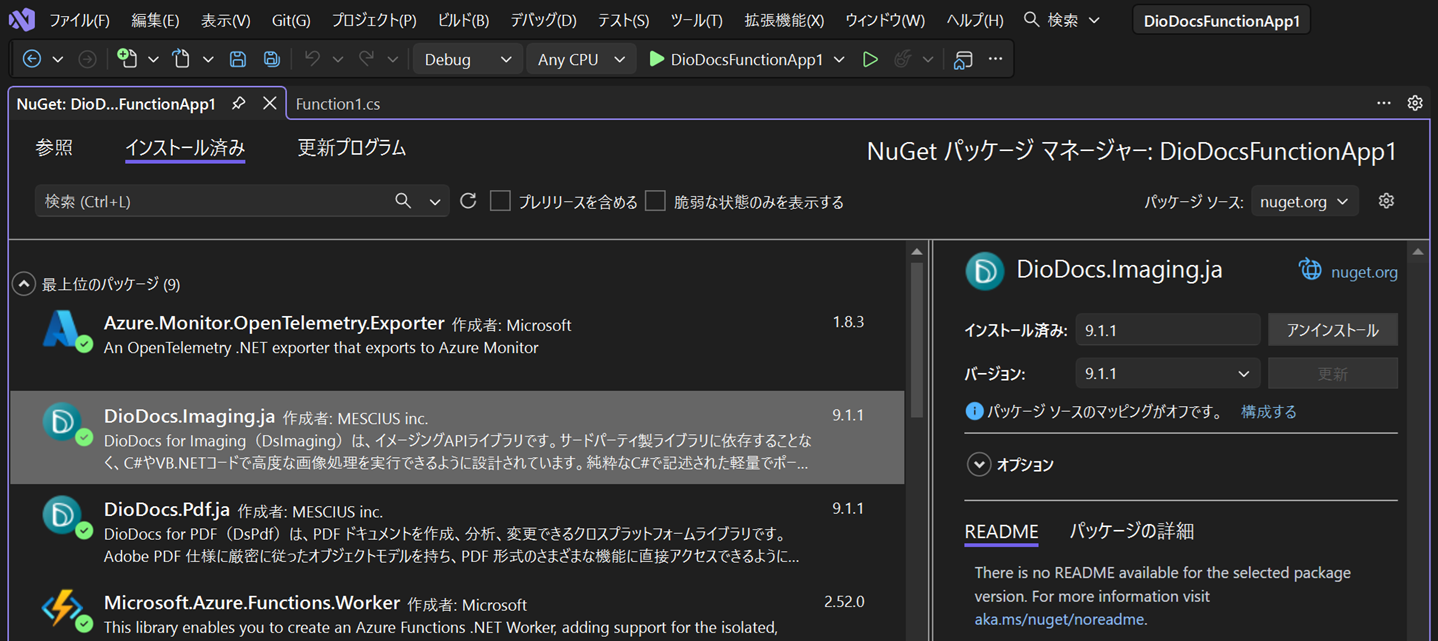
Task: Select the DioDocs.Imaging.ja package row
Action: (x=457, y=438)
